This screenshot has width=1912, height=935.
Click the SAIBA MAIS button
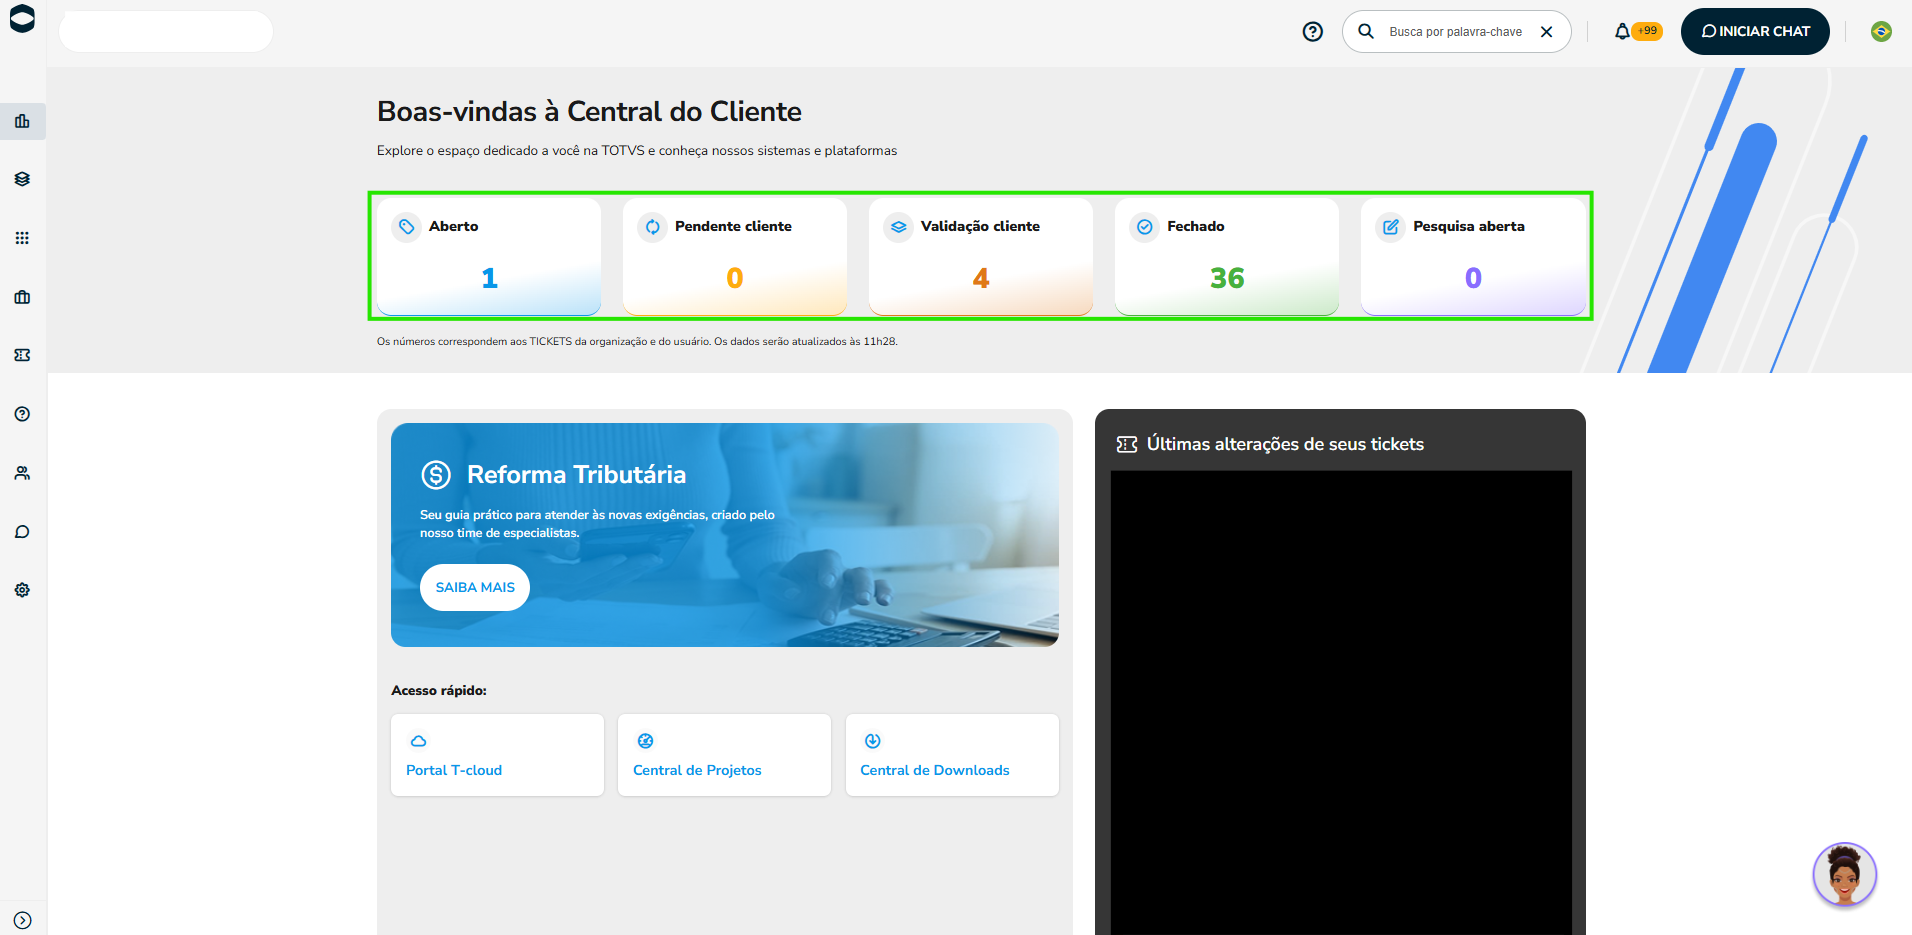[475, 587]
